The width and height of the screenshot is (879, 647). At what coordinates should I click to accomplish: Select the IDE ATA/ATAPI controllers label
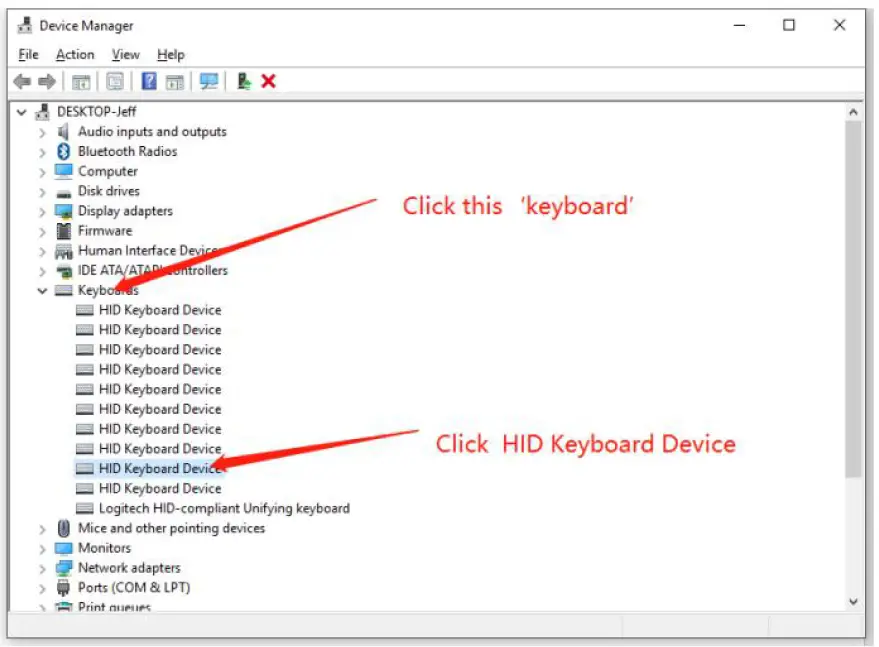coord(152,270)
